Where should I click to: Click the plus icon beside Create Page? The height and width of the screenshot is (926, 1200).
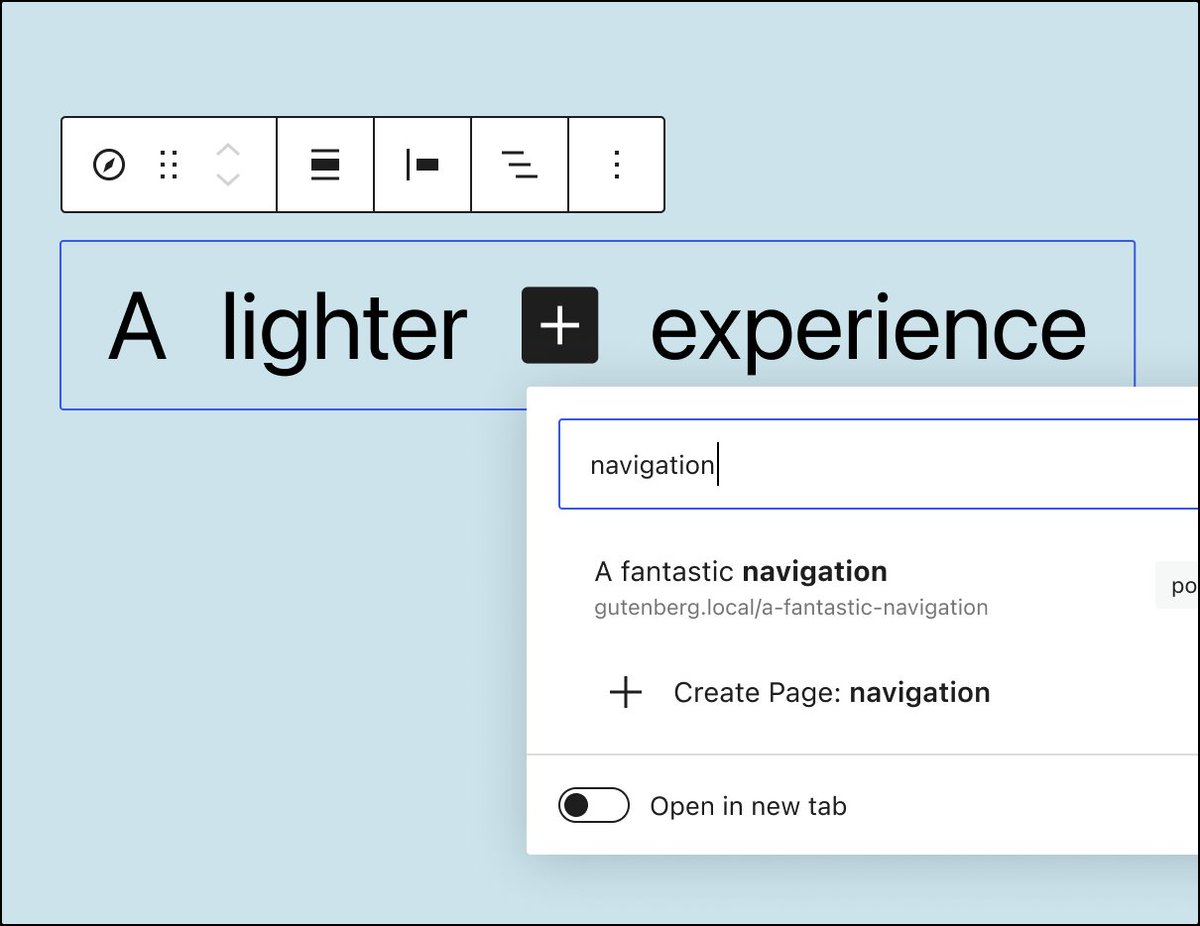[x=626, y=692]
